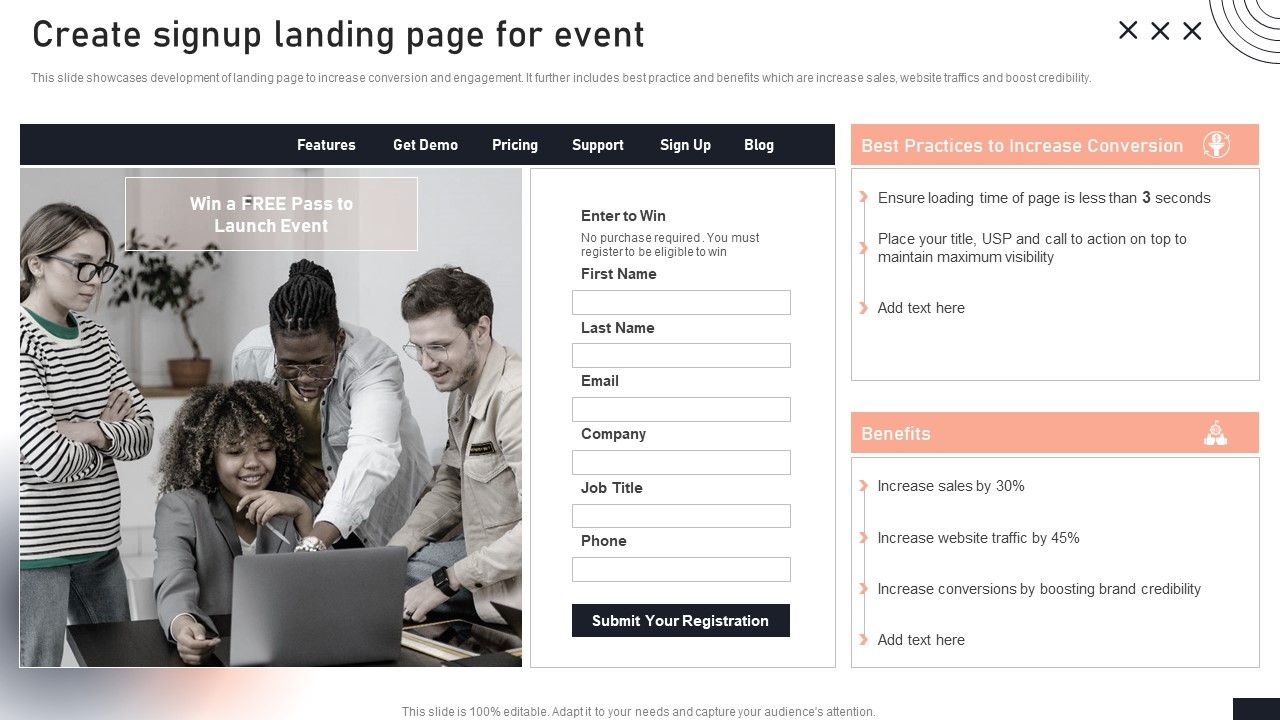Select Sign Up in the navigation bar
Viewport: 1280px width, 720px height.
click(685, 145)
